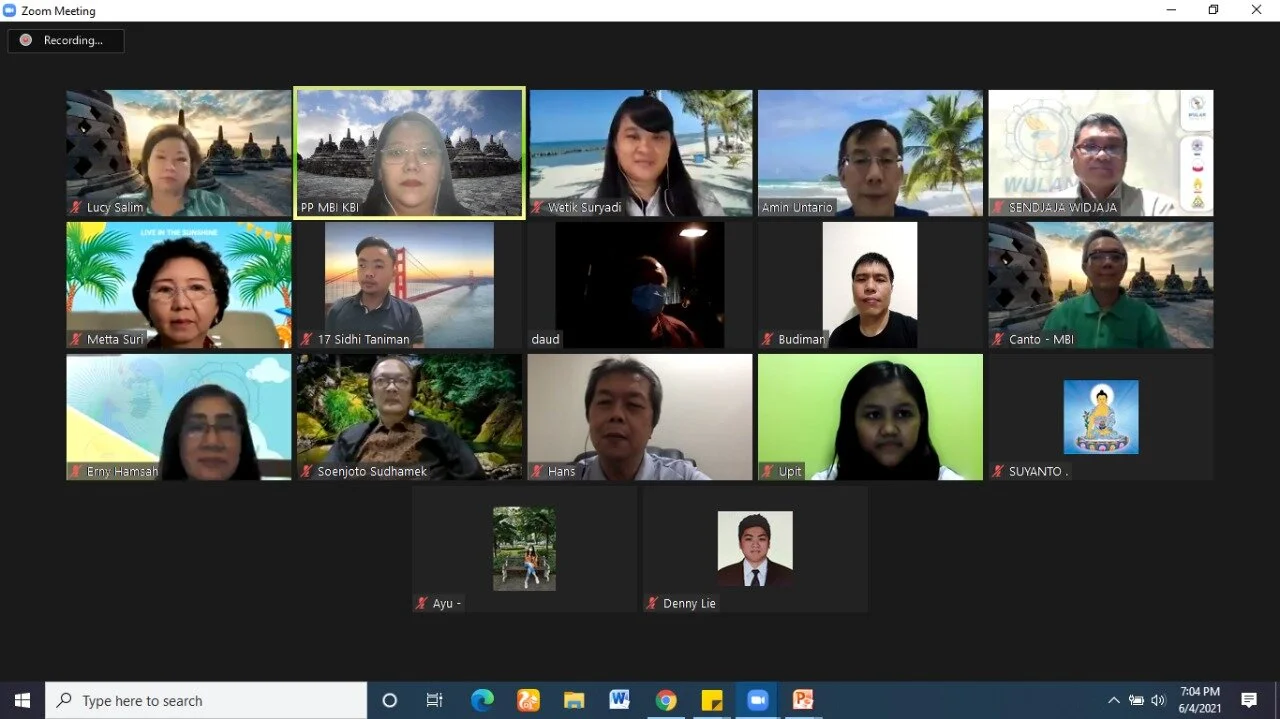Viewport: 1280px width, 719px height.
Task: Click muted mic icon beside Denny Lie
Action: 652,604
